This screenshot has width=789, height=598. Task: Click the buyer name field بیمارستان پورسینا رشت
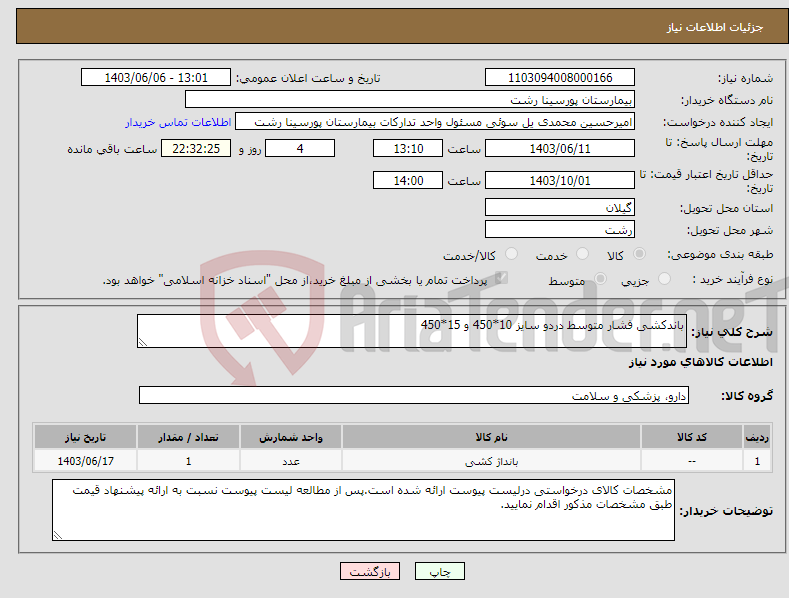pyautogui.click(x=410, y=99)
